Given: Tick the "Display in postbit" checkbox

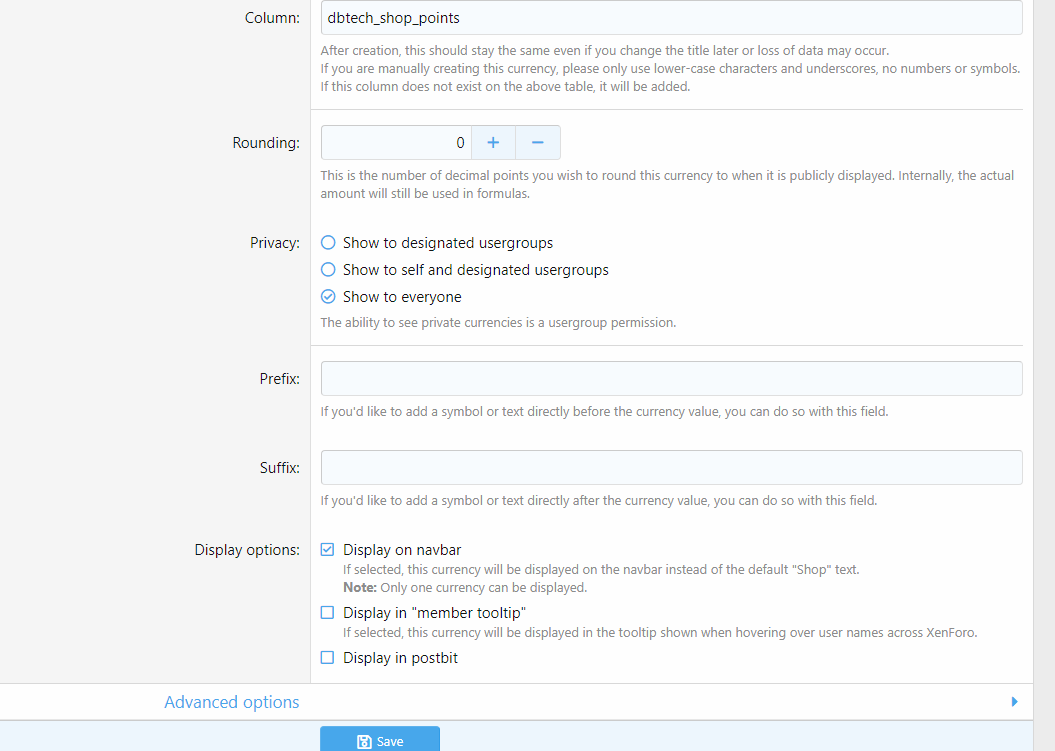Looking at the screenshot, I should [x=327, y=658].
